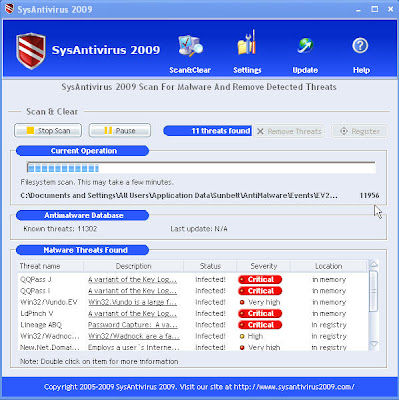Click the Known threats: 11302 text
399x400 pixels.
click(x=60, y=229)
